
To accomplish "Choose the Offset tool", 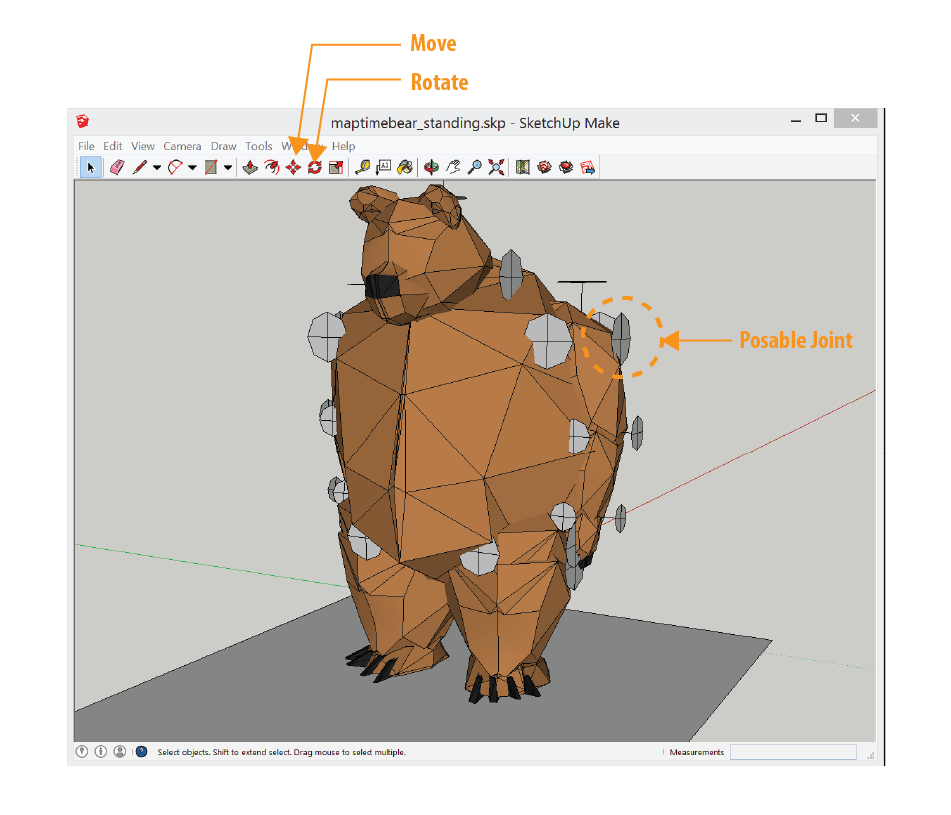I will 272,167.
